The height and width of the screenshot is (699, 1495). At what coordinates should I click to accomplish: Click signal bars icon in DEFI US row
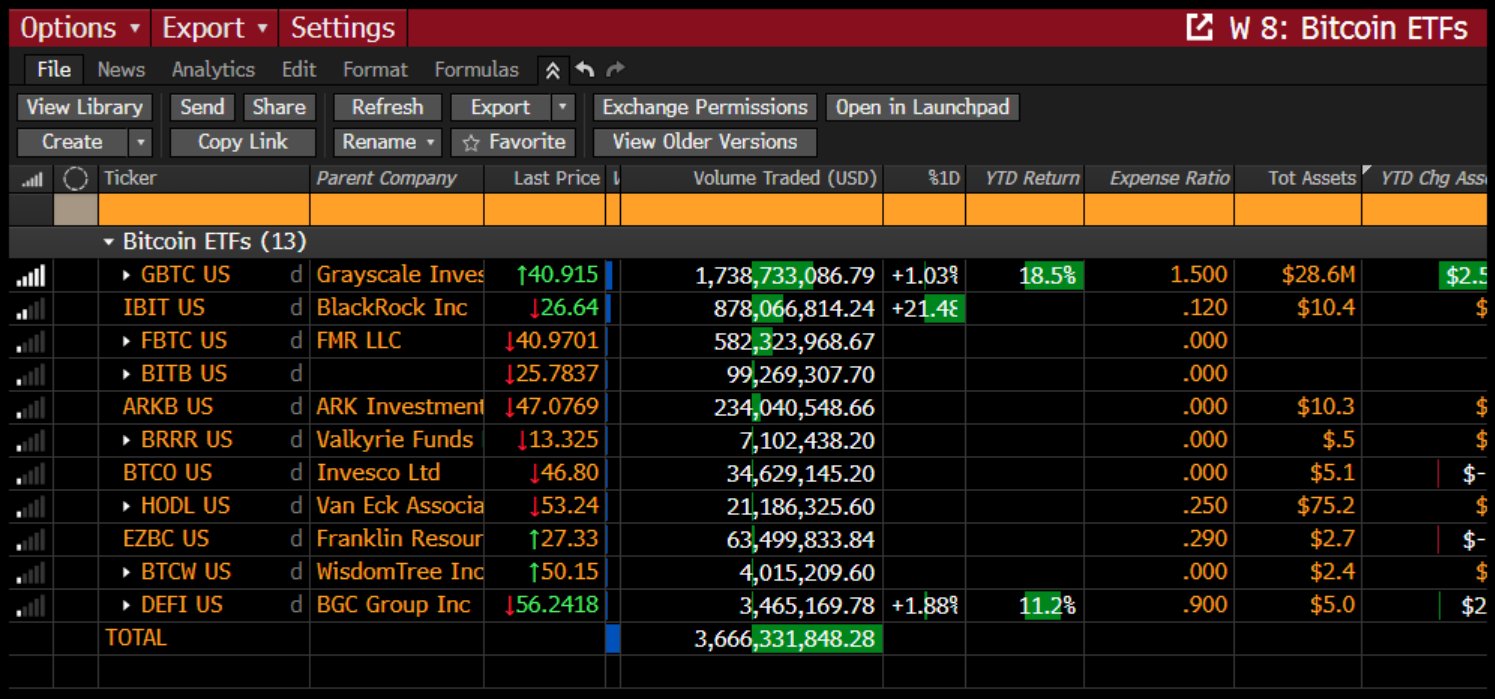[31, 606]
